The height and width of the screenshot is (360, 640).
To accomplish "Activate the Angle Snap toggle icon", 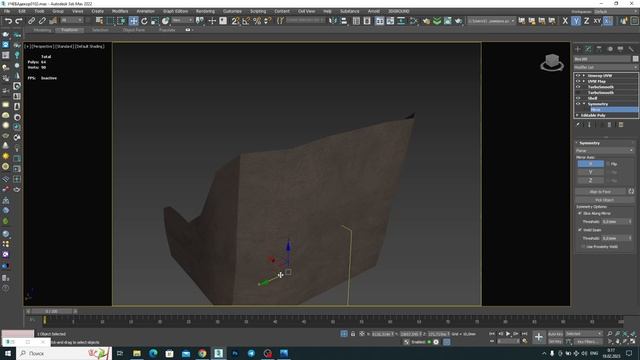I will coord(246,21).
